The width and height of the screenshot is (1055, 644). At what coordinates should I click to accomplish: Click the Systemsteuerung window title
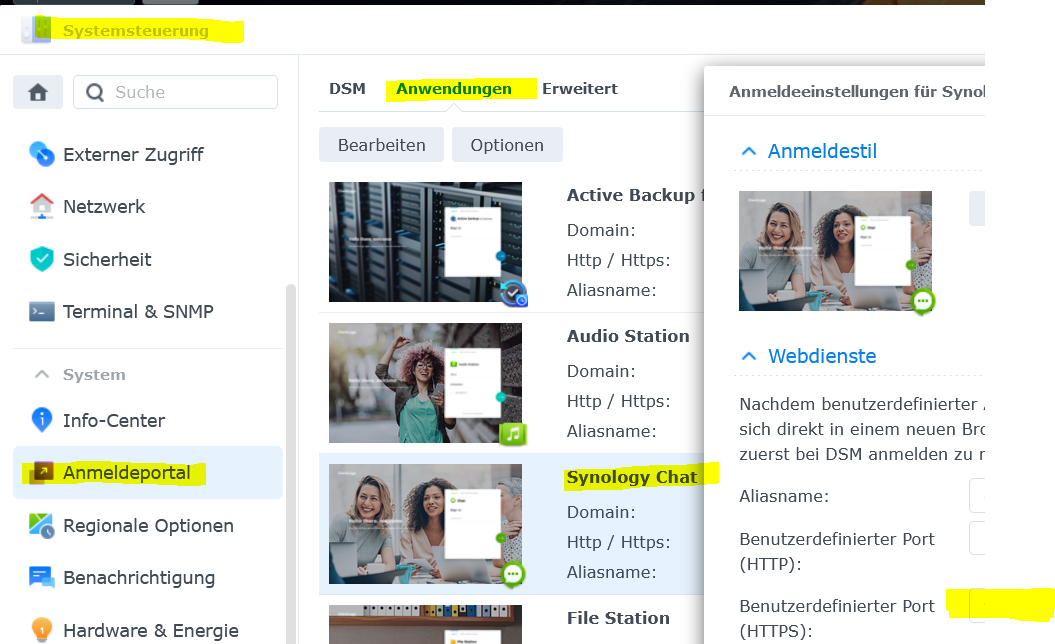pyautogui.click(x=135, y=30)
